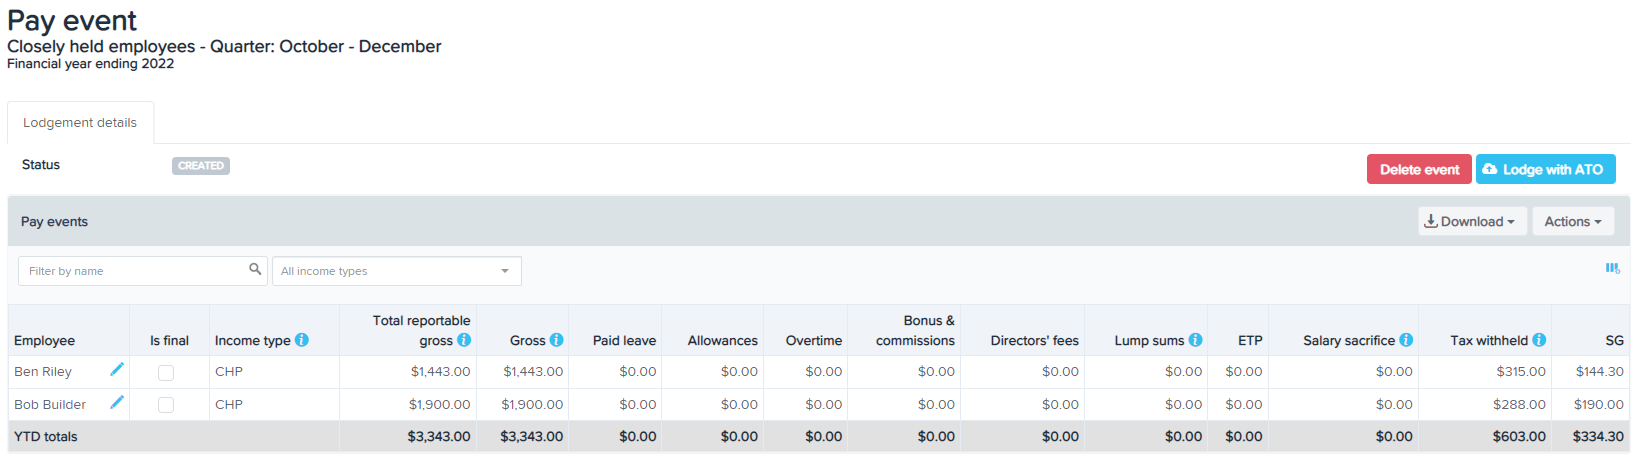The width and height of the screenshot is (1641, 461).
Task: Sort by Employee column header
Action: coord(45,340)
